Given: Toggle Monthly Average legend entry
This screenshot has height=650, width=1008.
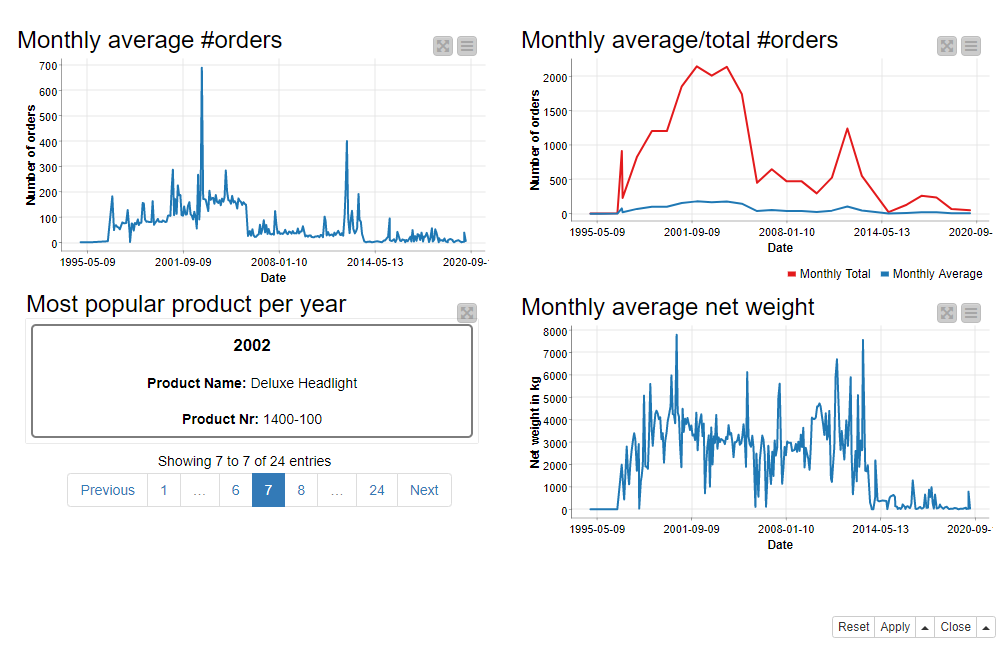Looking at the screenshot, I should tap(932, 274).
